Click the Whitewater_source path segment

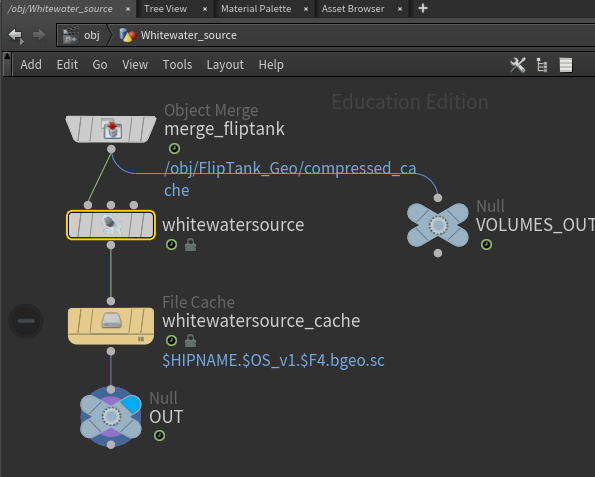coord(178,35)
